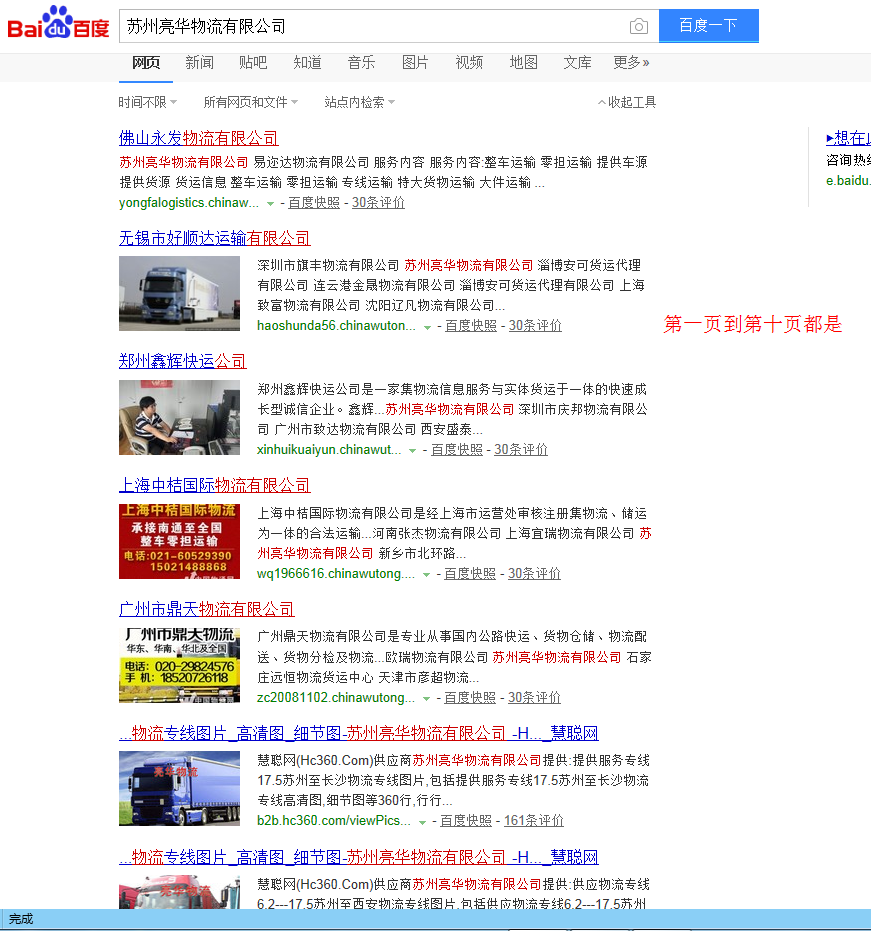View 30条评价 for yongfalogistics result
The width and height of the screenshot is (871, 931).
pos(378,202)
